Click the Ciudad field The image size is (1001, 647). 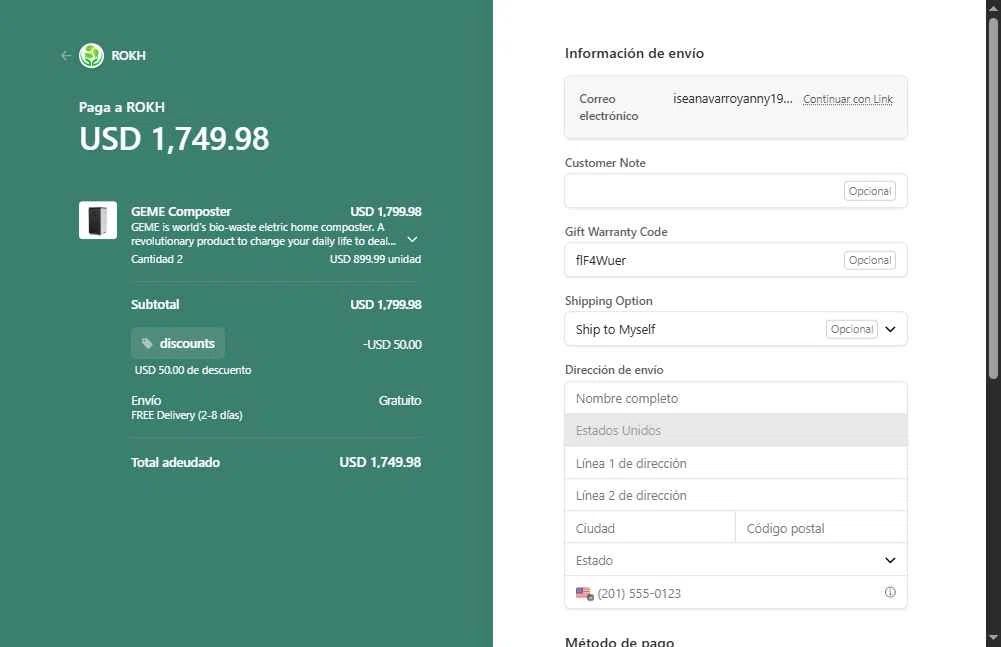coord(650,528)
